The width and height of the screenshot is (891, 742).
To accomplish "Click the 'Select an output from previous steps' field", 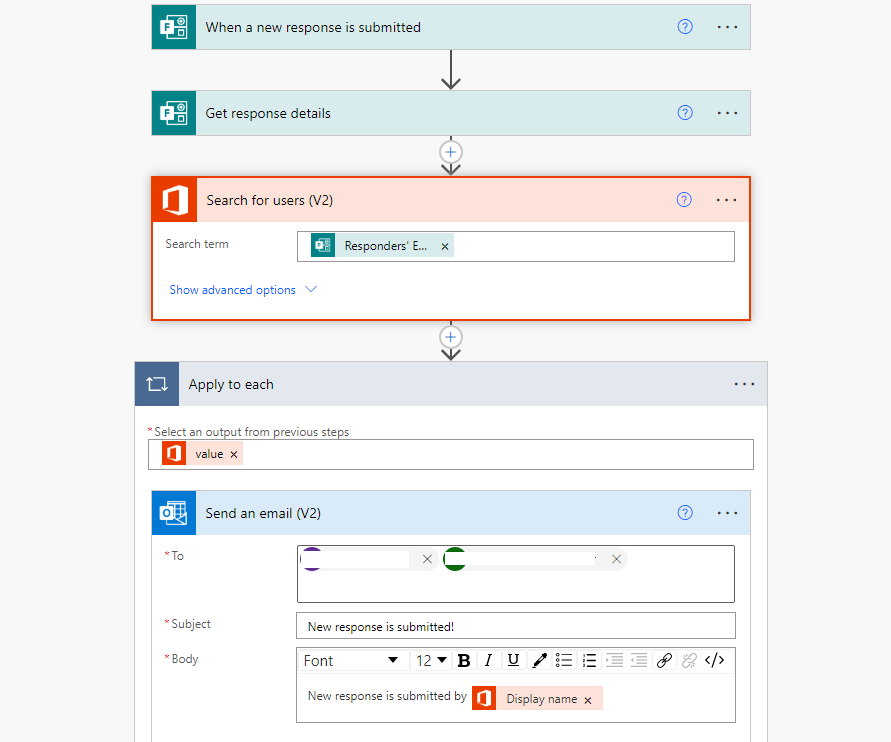I will [x=451, y=455].
